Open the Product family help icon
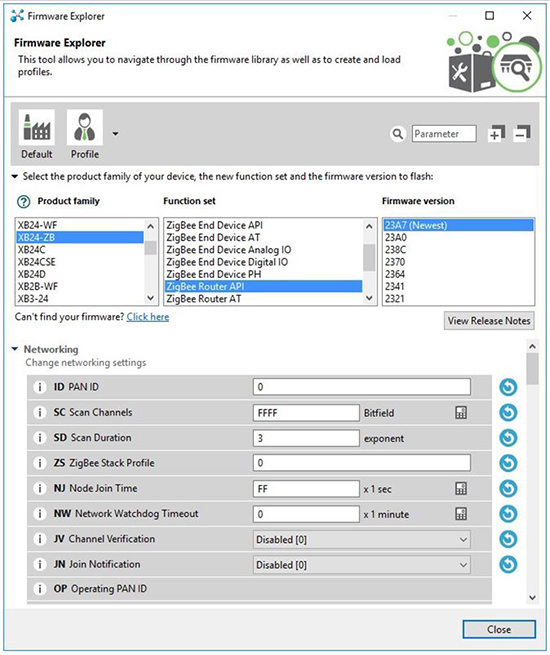550x655 pixels. point(23,202)
